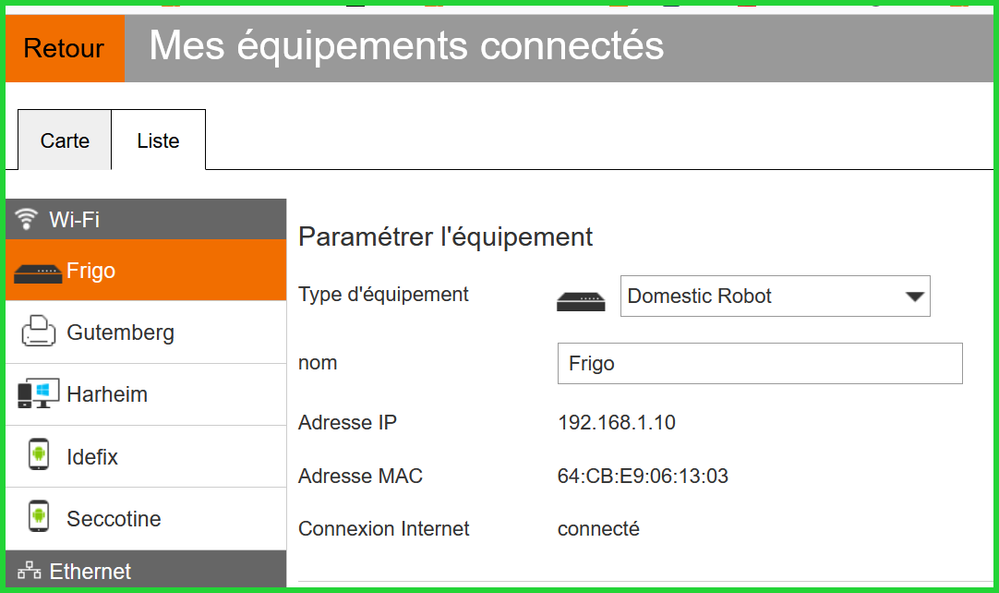Screen dimensions: 999x593
Task: Click the Wi-Fi section header label
Action: pyautogui.click(x=74, y=219)
